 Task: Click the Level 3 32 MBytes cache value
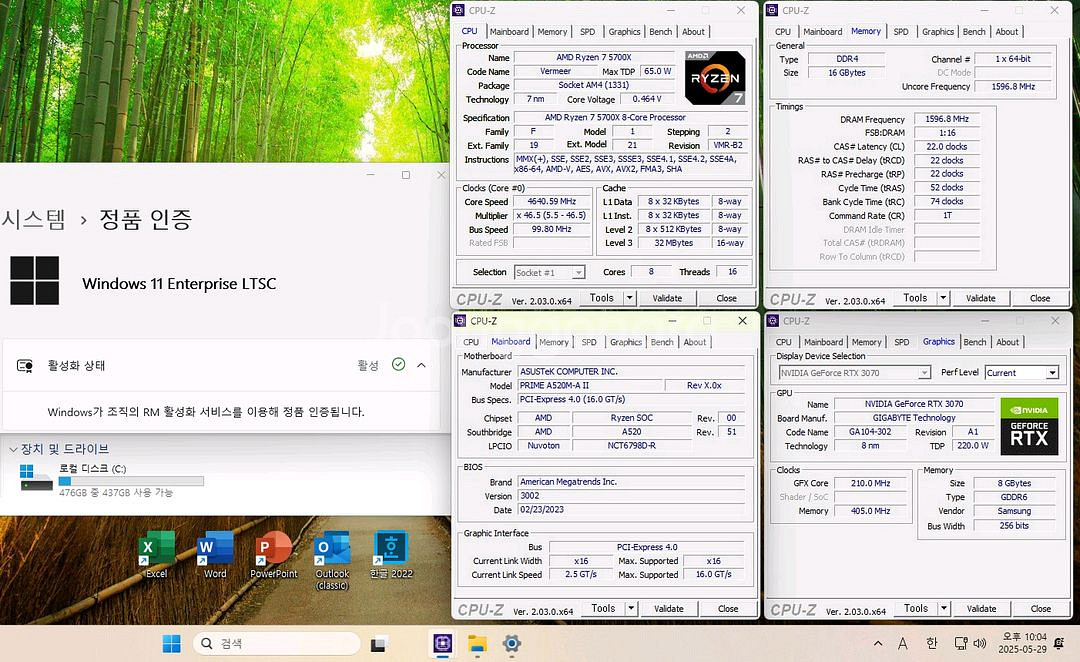pos(673,243)
